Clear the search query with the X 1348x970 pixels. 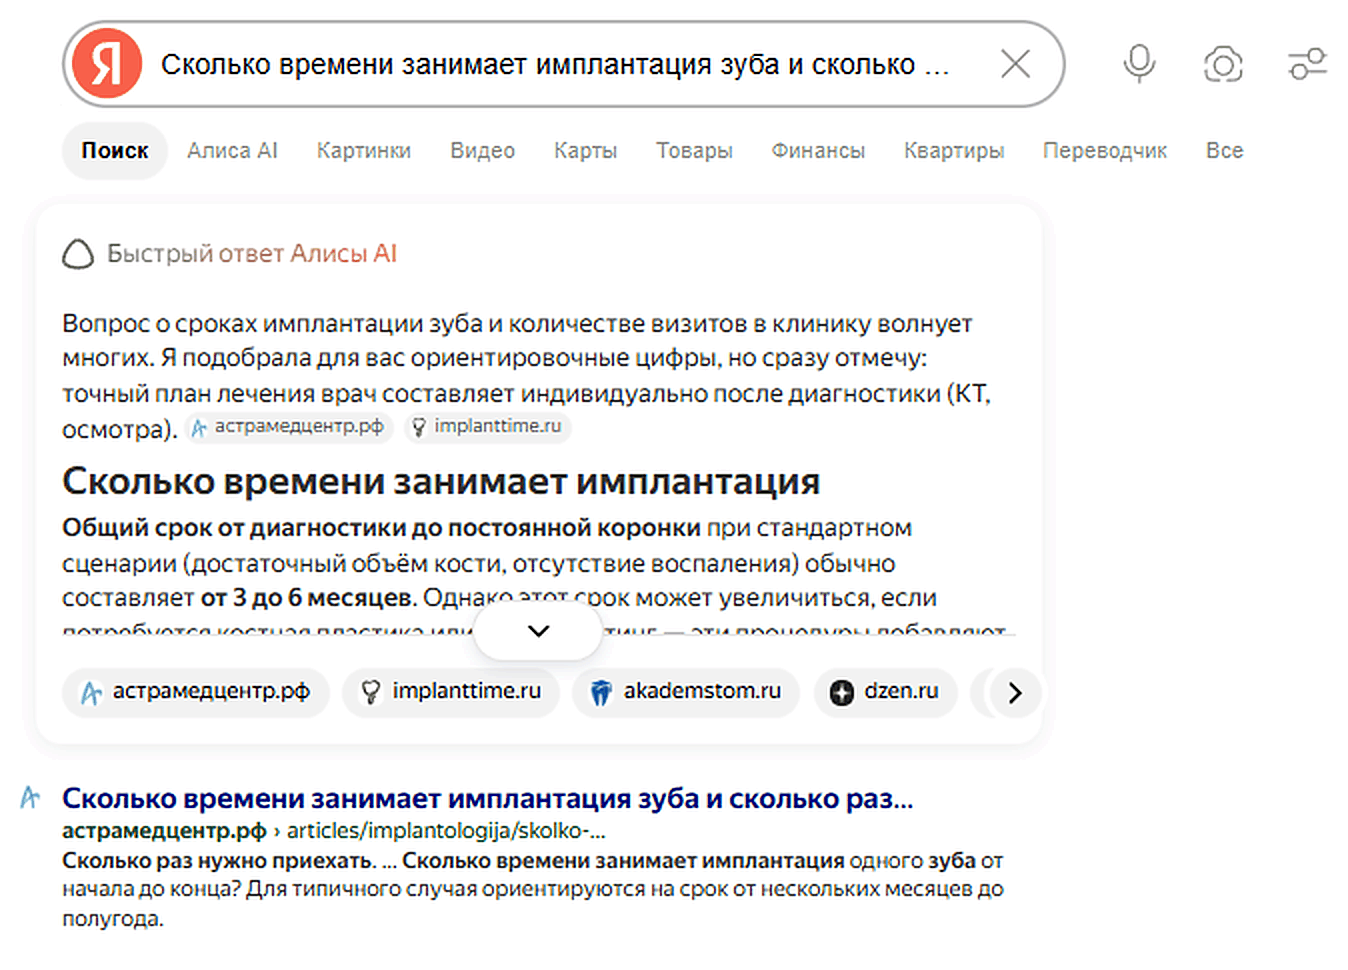coord(1015,64)
